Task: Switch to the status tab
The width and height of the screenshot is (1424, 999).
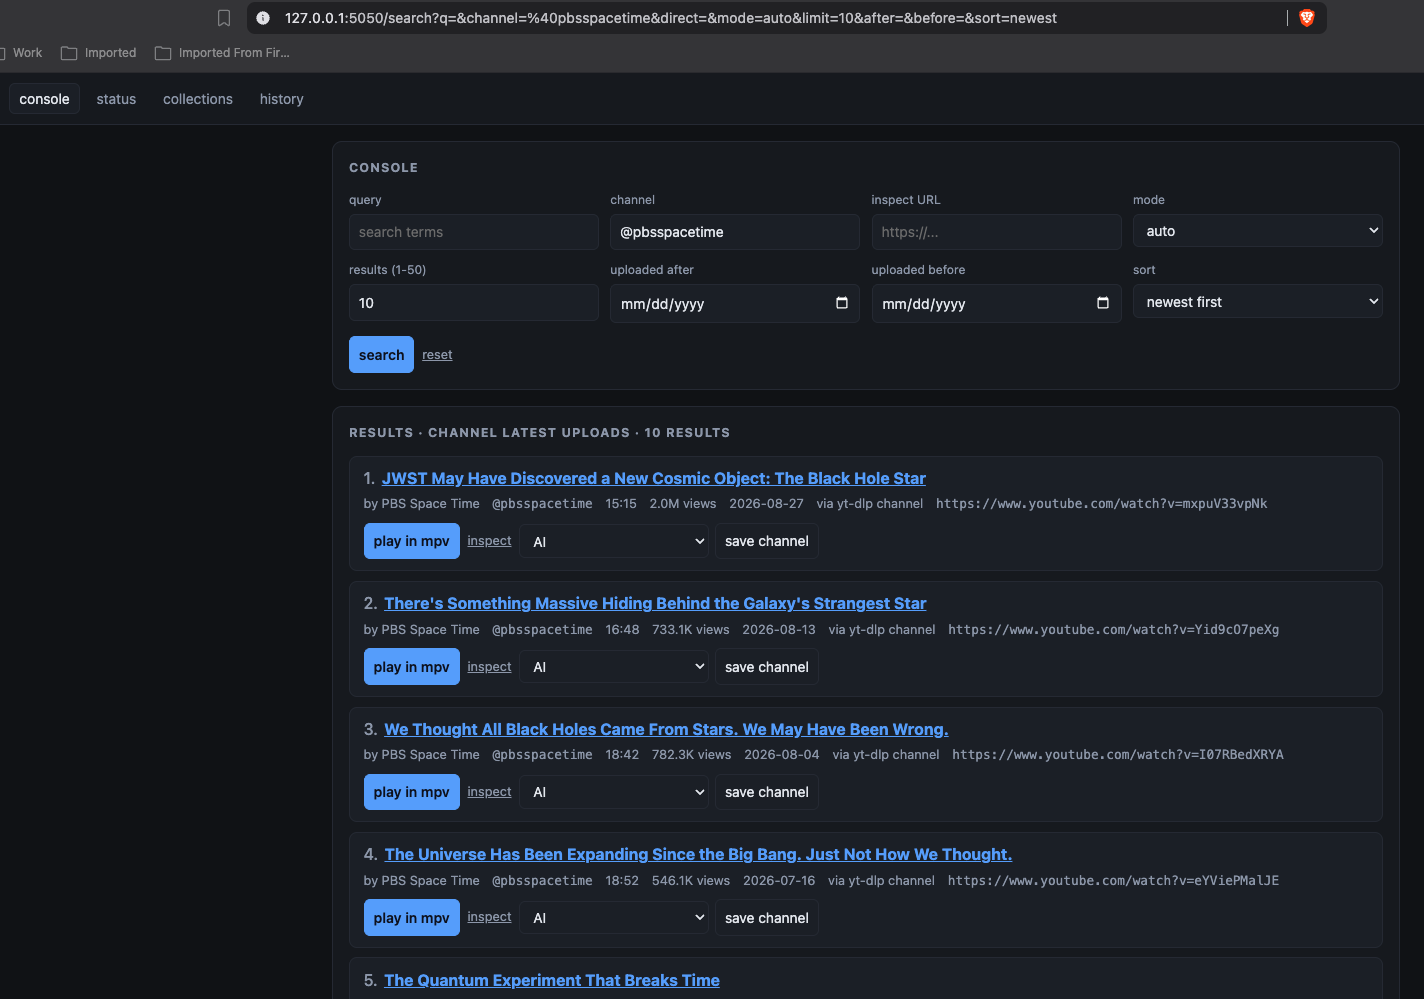Action: [116, 99]
